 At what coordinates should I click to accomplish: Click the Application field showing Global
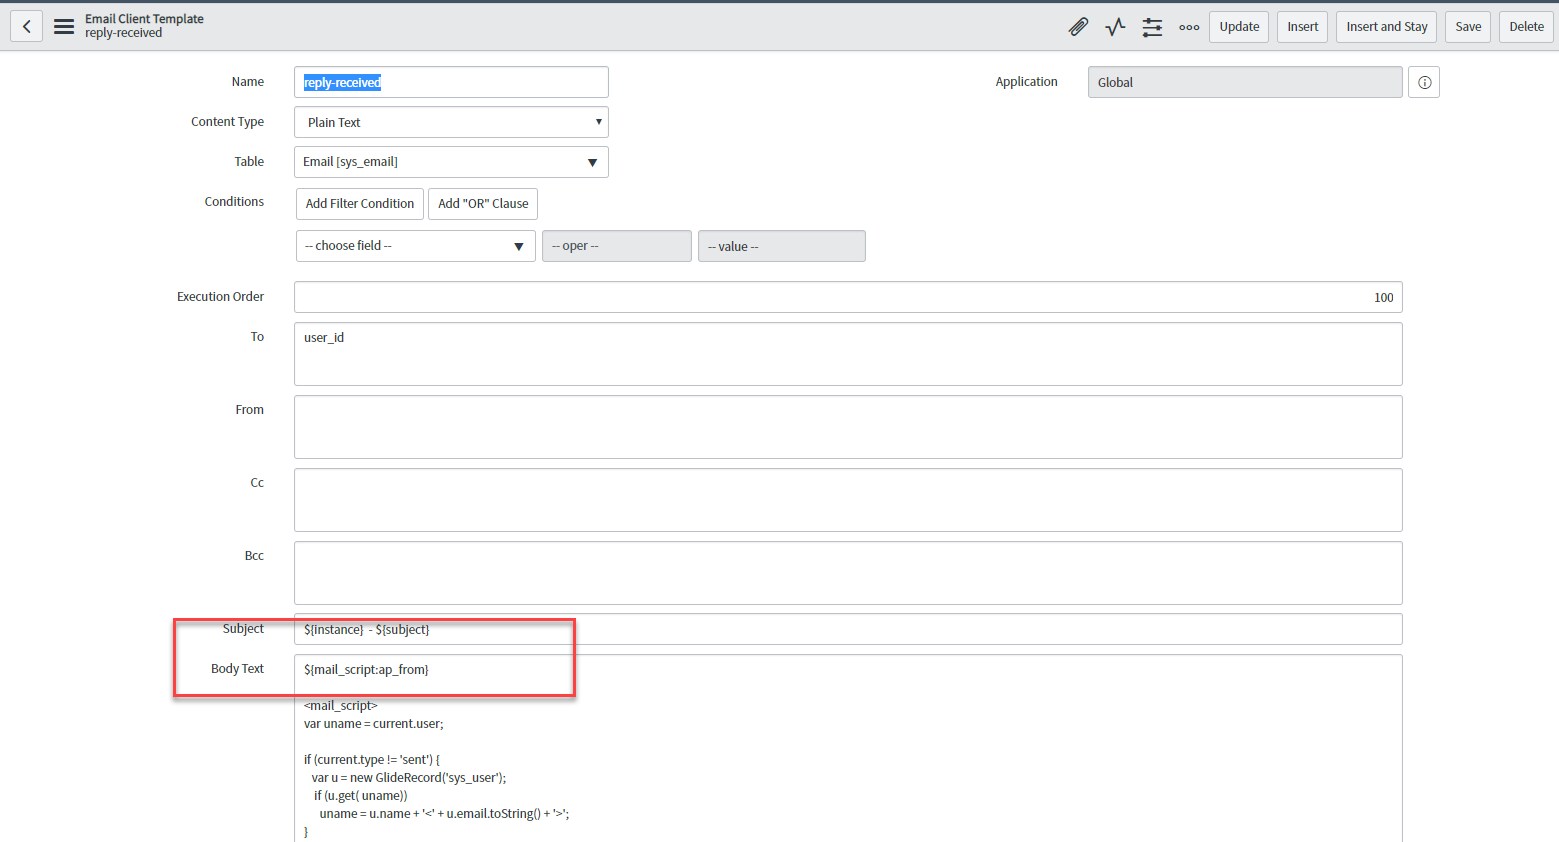coord(1245,82)
